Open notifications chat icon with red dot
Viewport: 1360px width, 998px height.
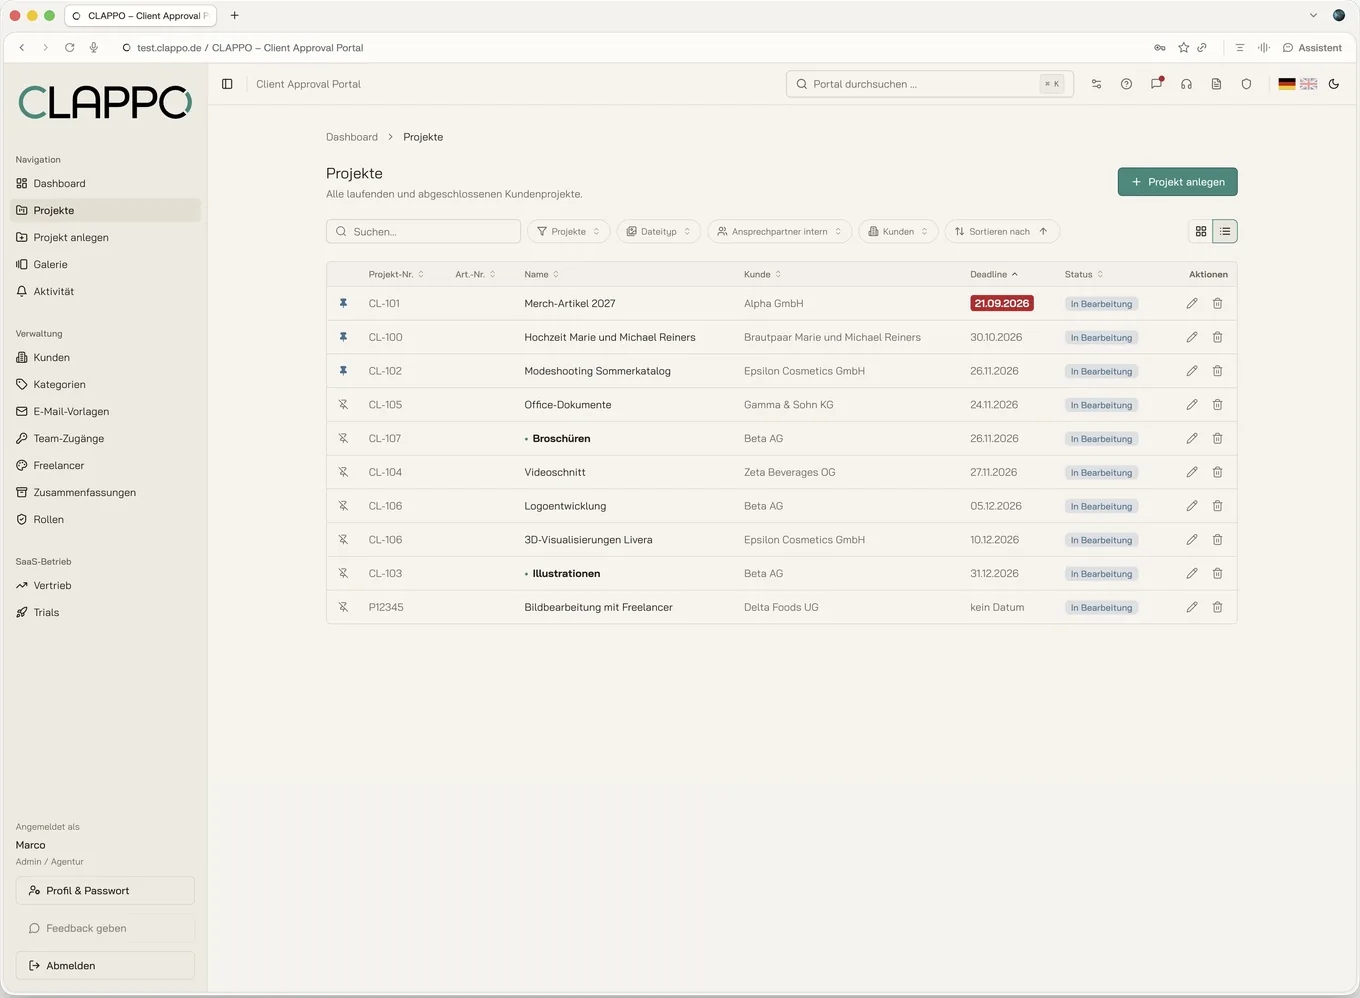point(1156,84)
